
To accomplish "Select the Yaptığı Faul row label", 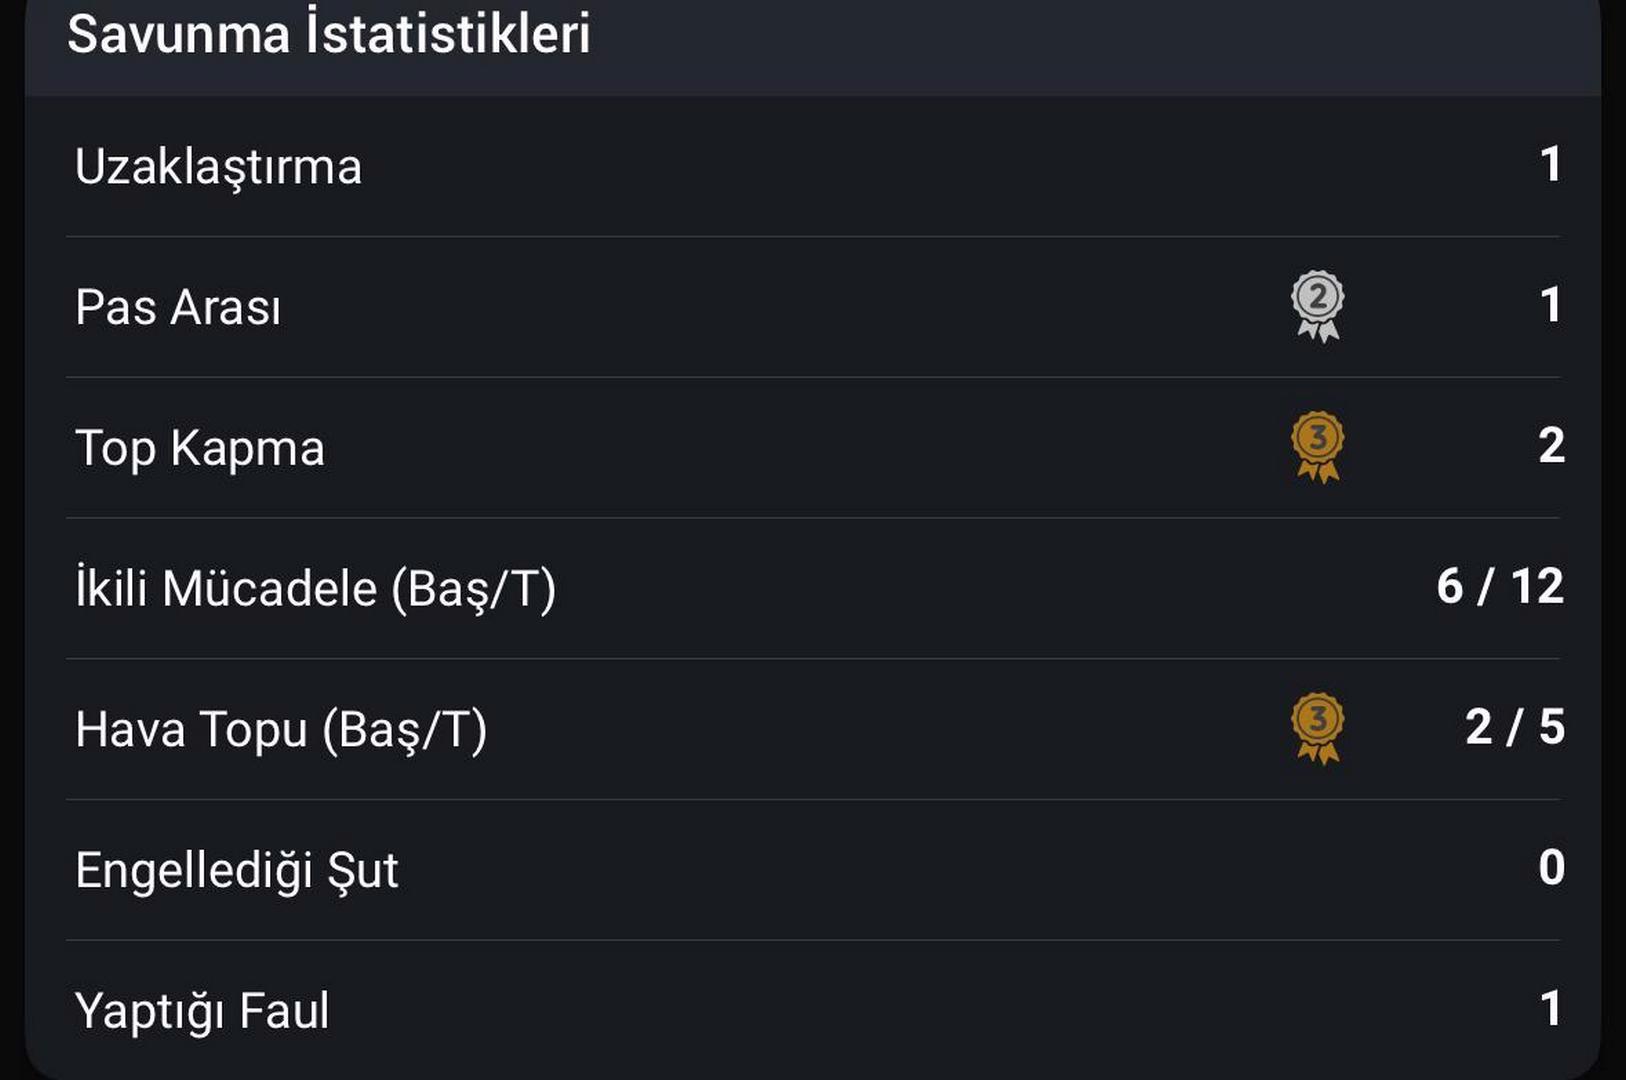I will click(x=202, y=1011).
